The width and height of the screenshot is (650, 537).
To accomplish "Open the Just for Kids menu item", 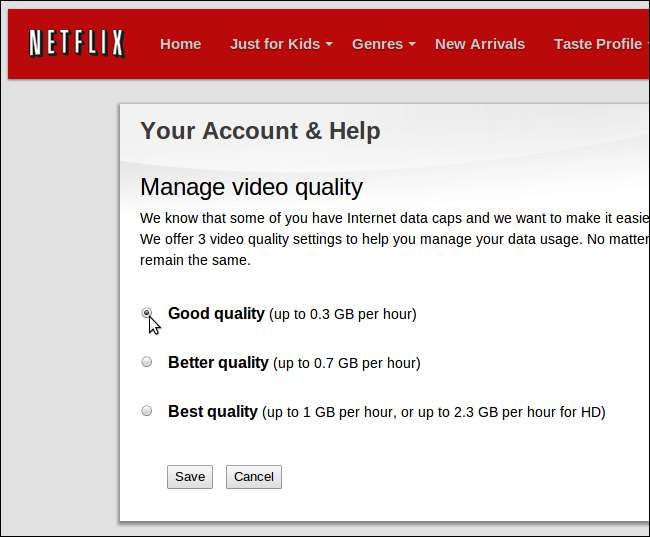I will (274, 44).
